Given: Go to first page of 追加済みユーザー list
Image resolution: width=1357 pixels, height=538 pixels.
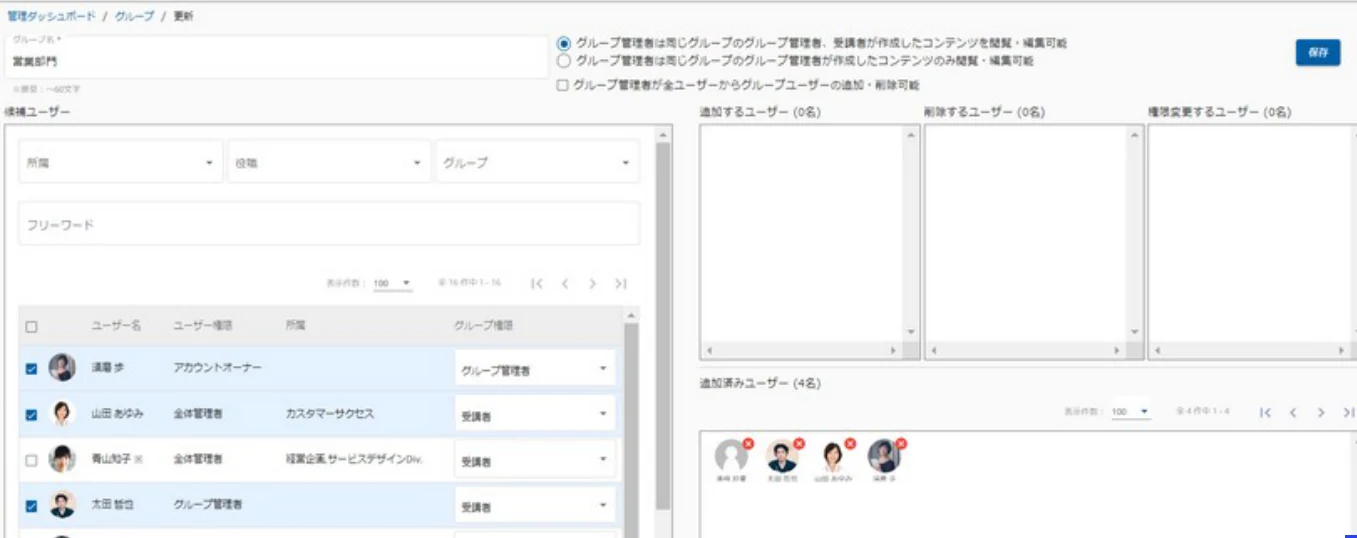Looking at the screenshot, I should click(x=1265, y=412).
